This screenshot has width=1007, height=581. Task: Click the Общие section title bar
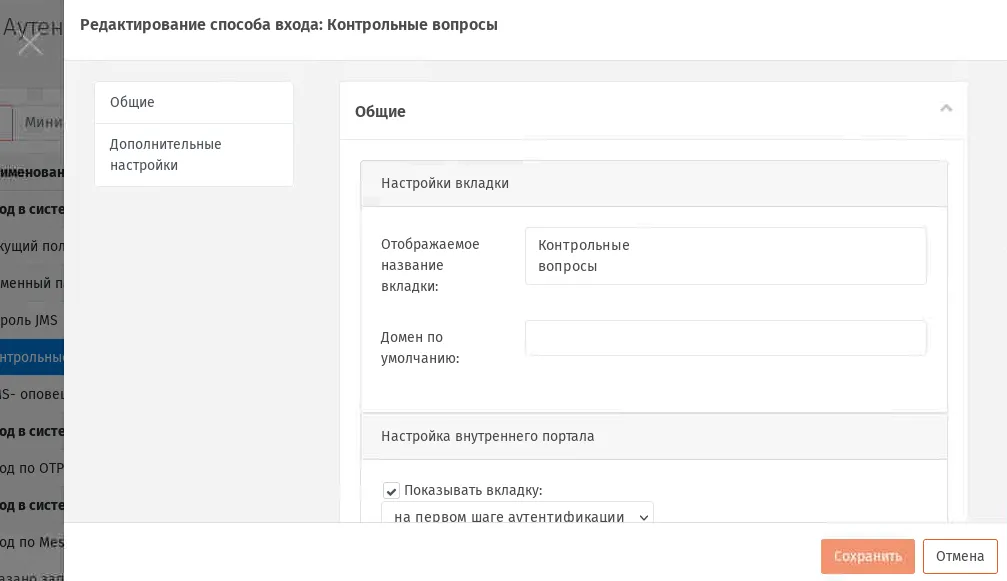(x=653, y=111)
